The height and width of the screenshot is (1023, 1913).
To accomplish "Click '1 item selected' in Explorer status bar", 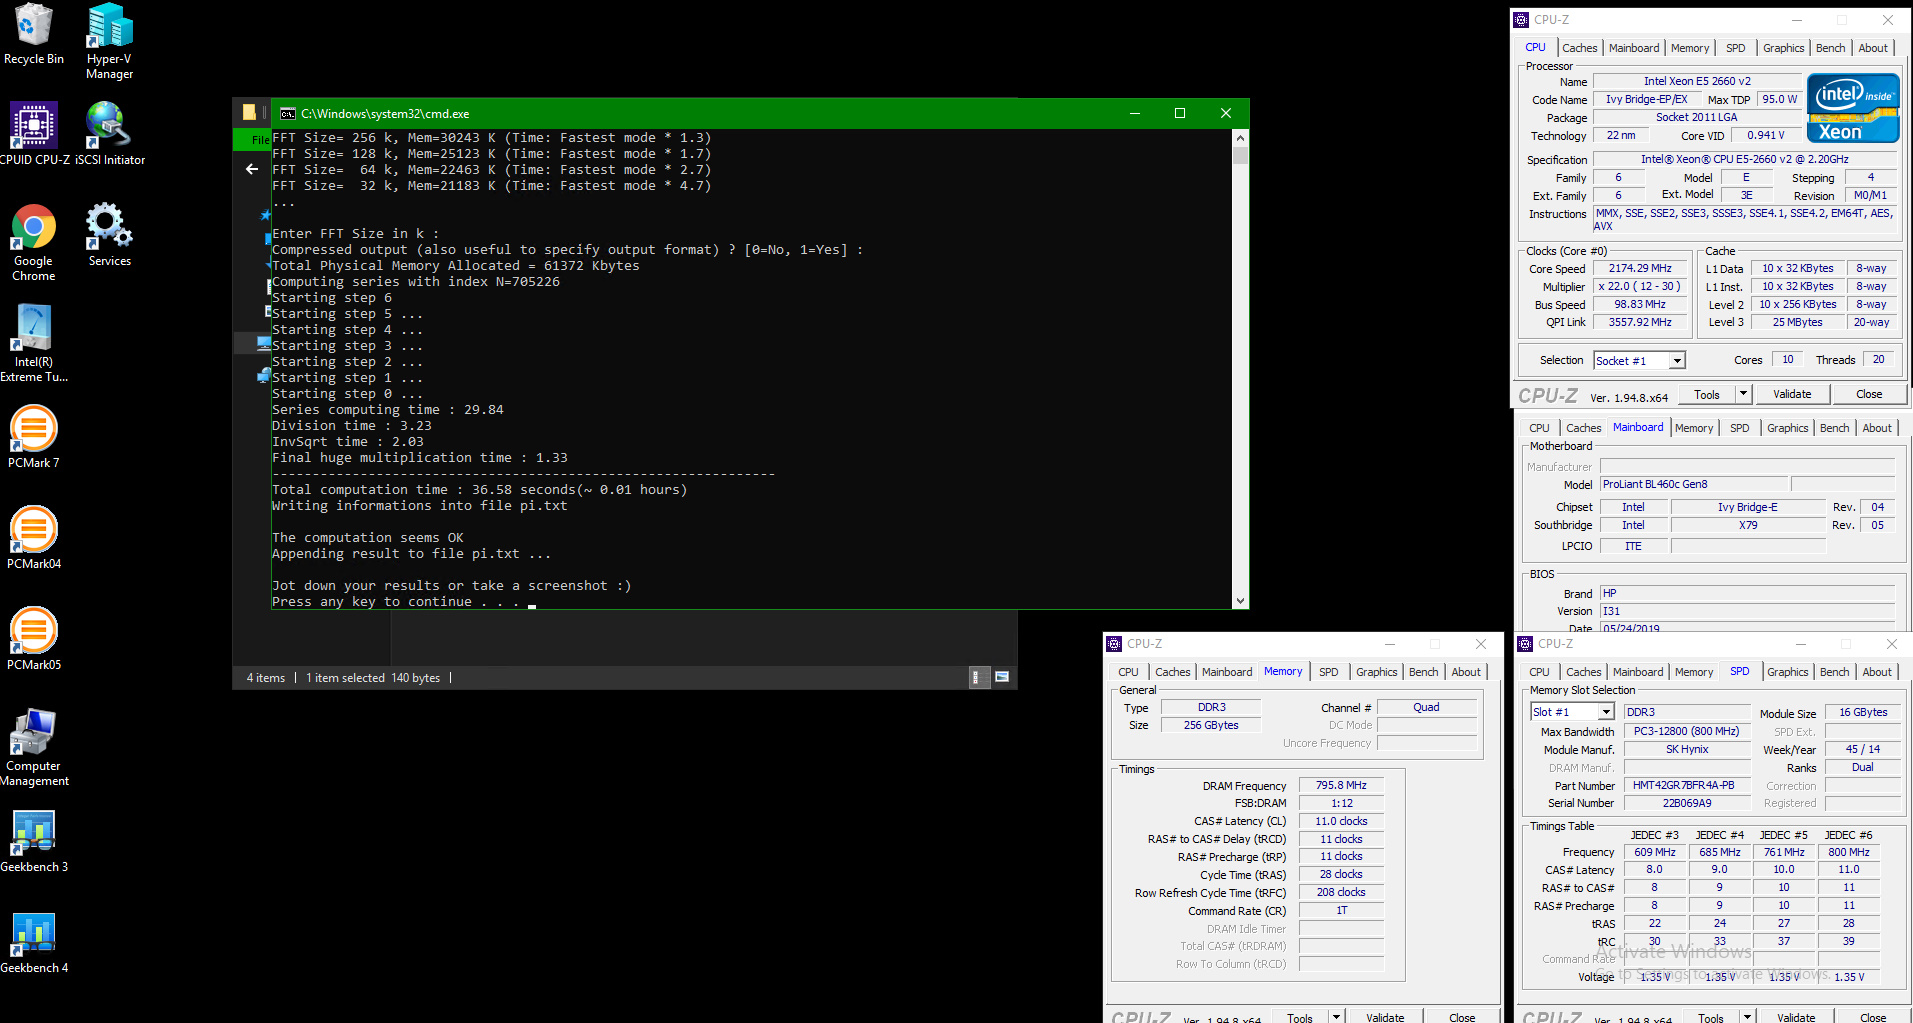I will click(x=345, y=678).
